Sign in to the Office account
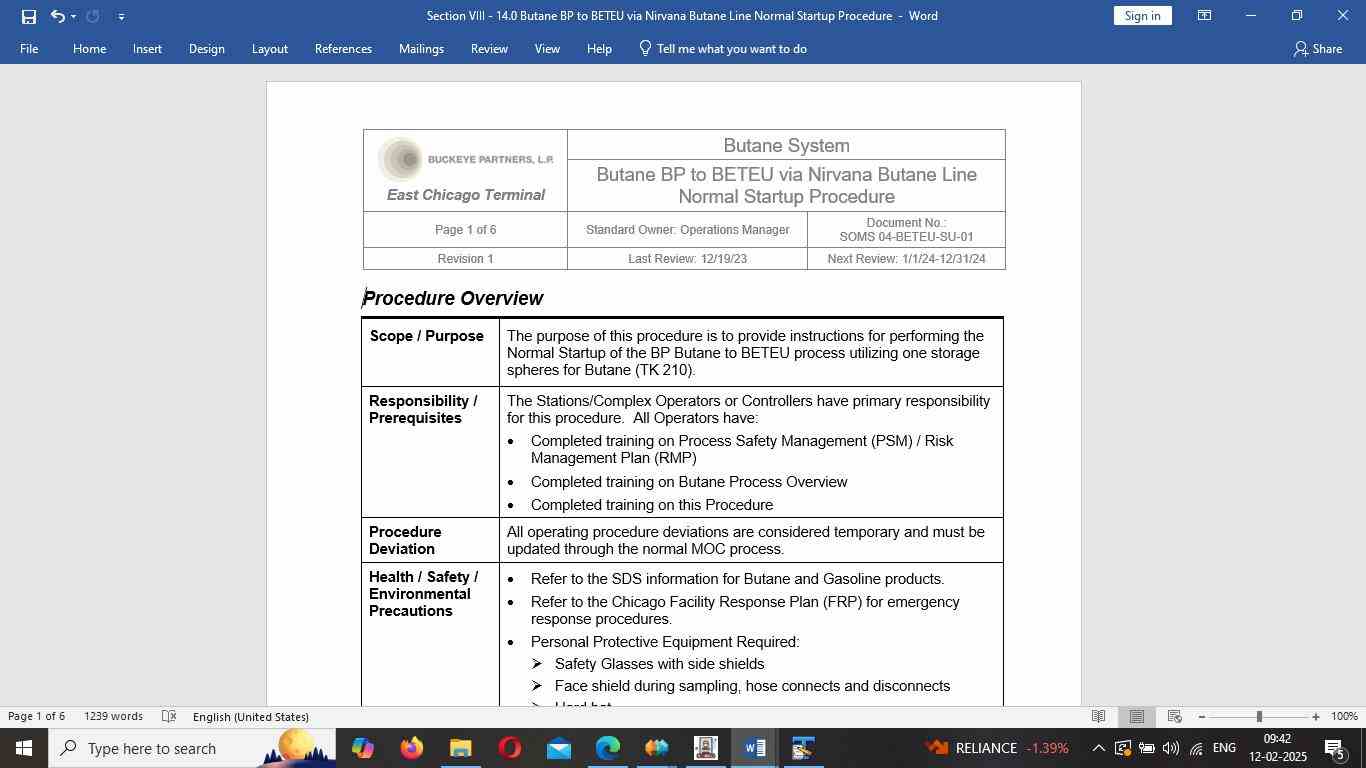This screenshot has width=1366, height=768. point(1142,16)
